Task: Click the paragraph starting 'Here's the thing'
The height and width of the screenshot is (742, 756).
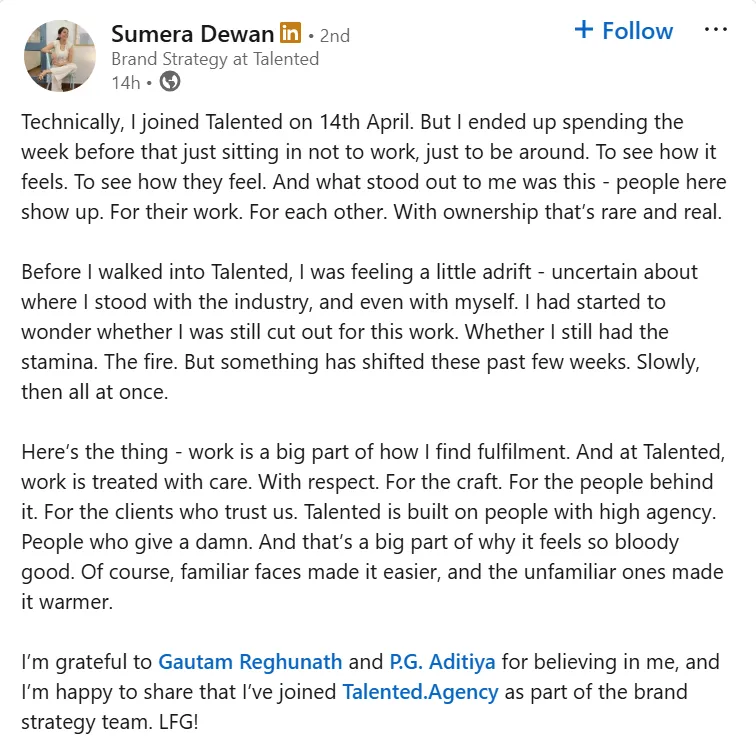Action: click(373, 527)
